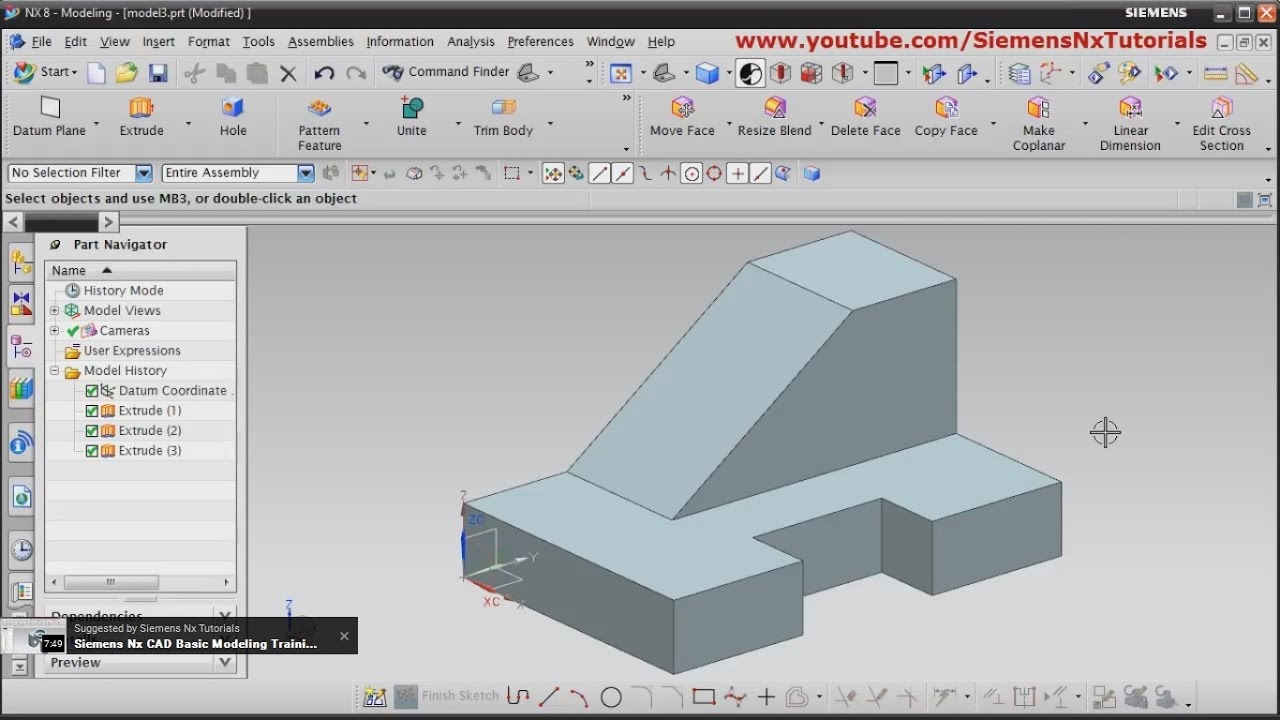1280x720 pixels.
Task: Open the Tools menu
Action: 258,42
